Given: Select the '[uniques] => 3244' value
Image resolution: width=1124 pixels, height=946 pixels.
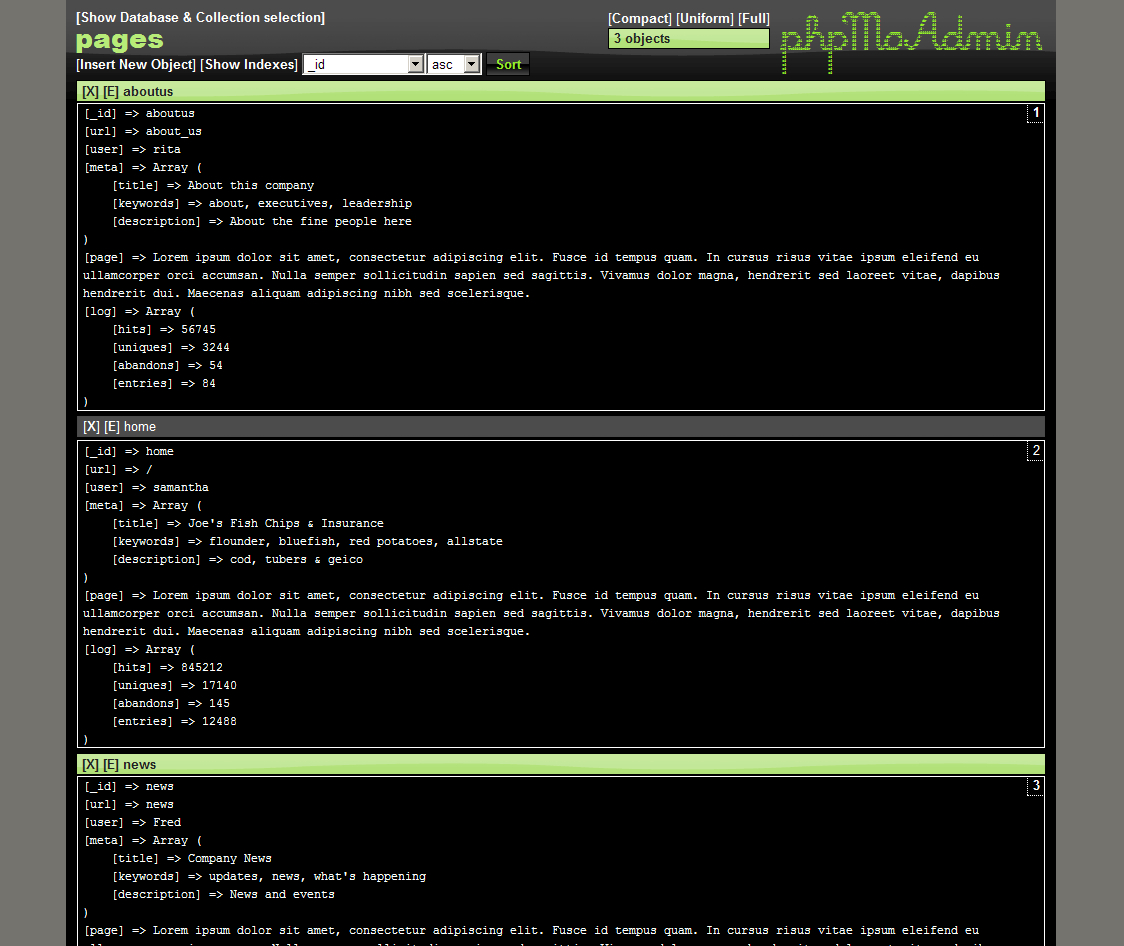Looking at the screenshot, I should [171, 348].
